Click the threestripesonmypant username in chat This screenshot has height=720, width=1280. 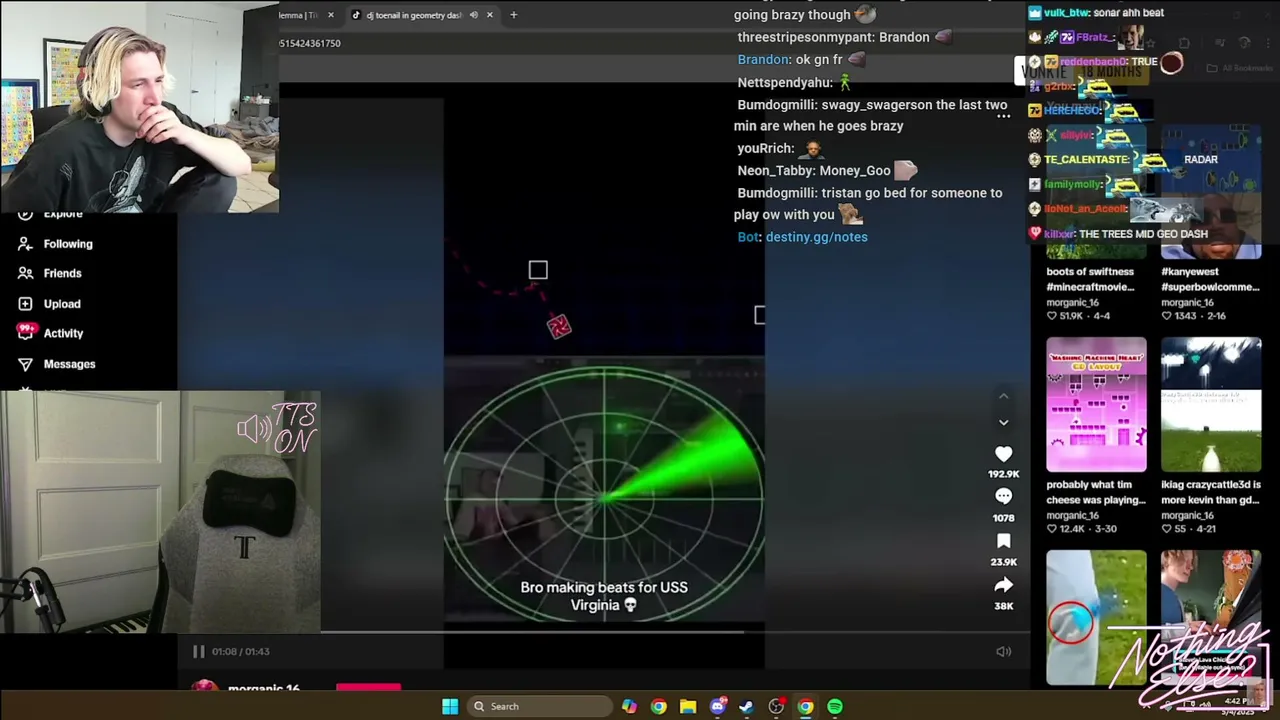click(803, 37)
